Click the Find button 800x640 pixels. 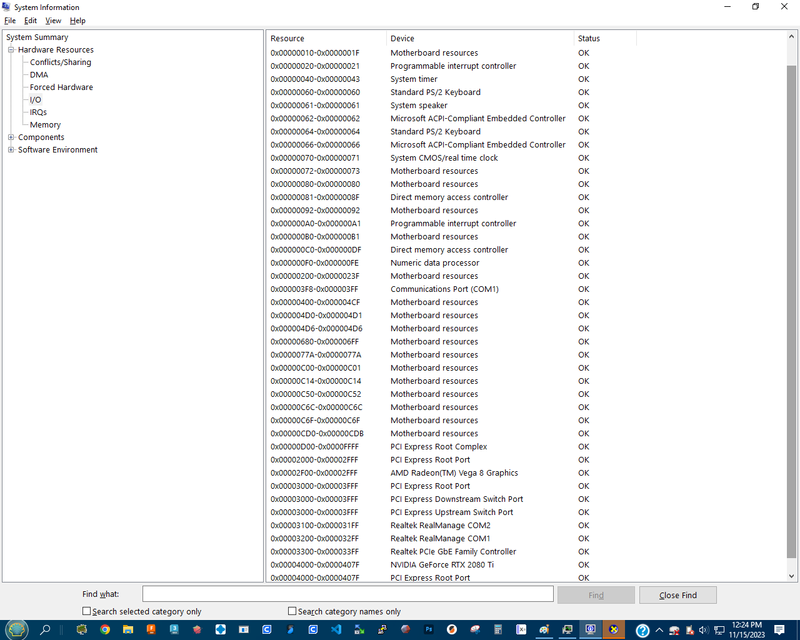596,595
